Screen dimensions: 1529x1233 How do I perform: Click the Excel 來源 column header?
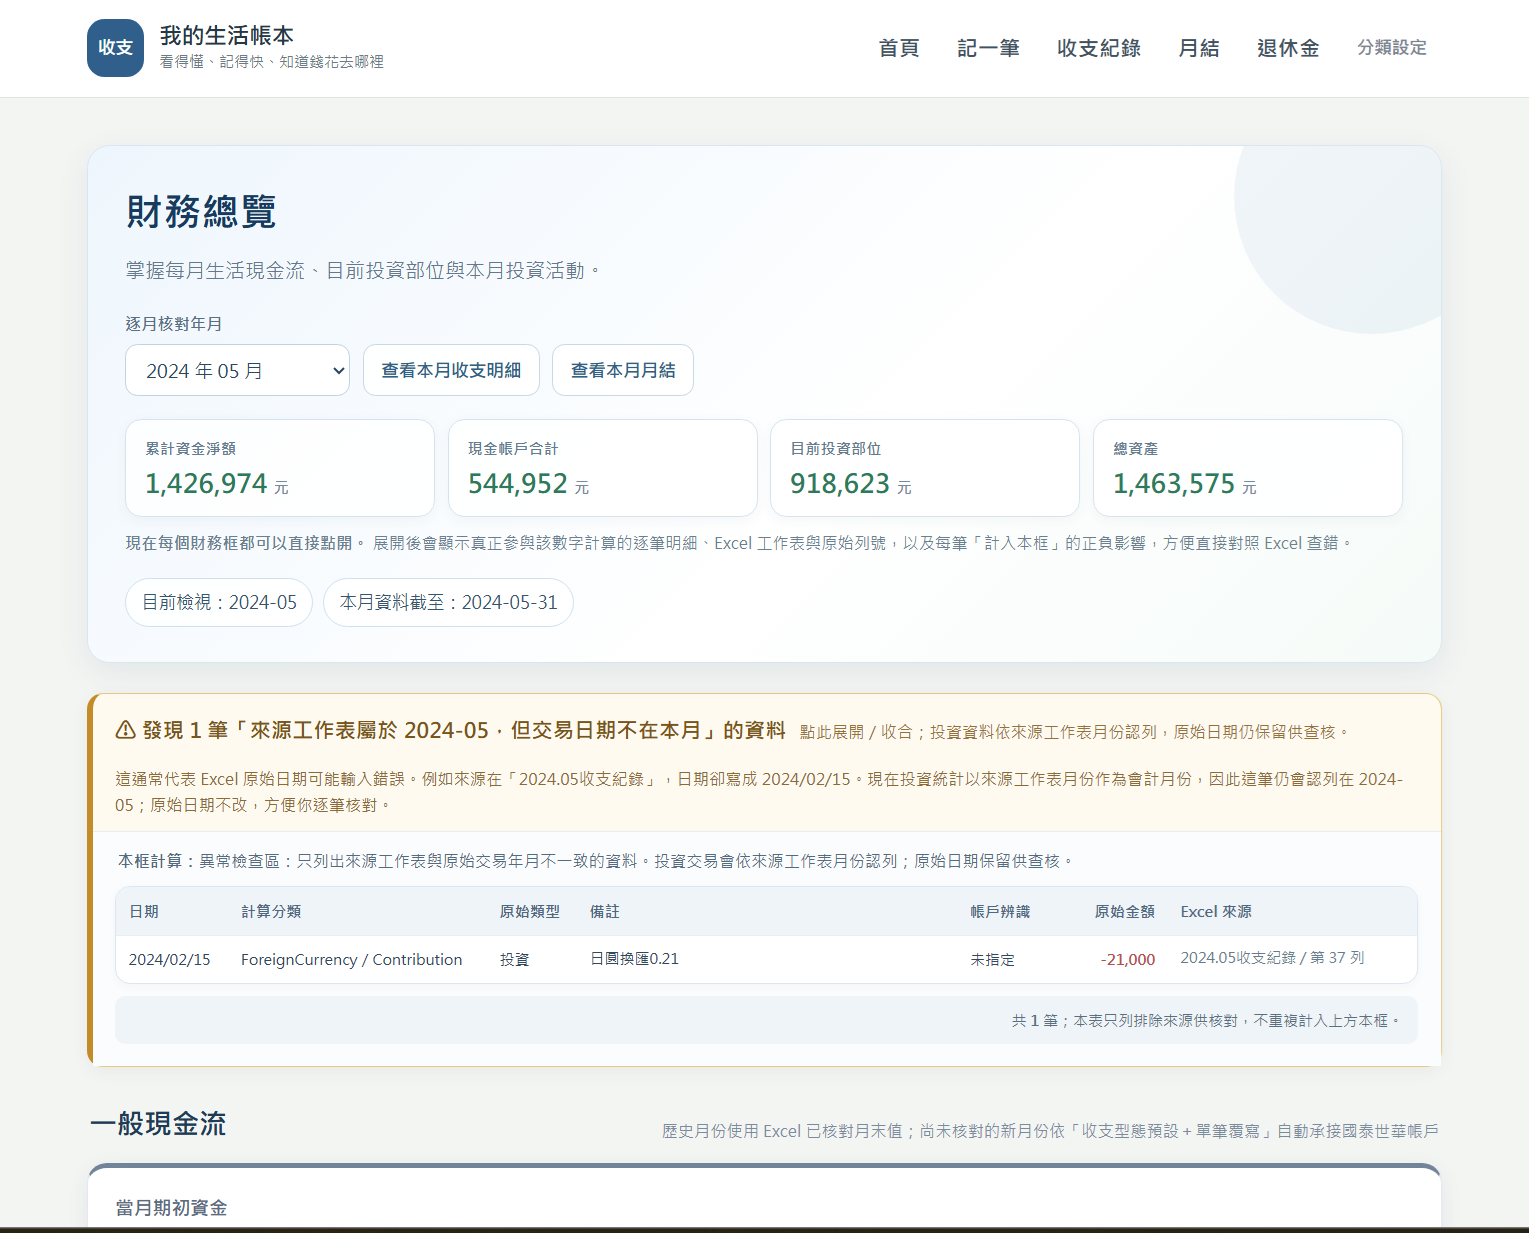point(1216,911)
